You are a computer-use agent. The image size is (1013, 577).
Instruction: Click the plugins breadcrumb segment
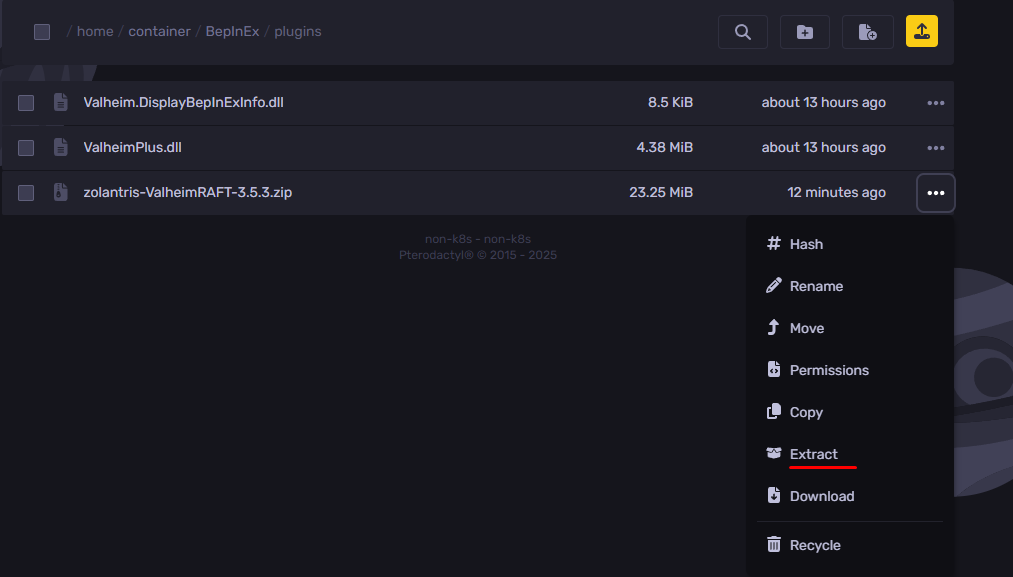(x=298, y=31)
